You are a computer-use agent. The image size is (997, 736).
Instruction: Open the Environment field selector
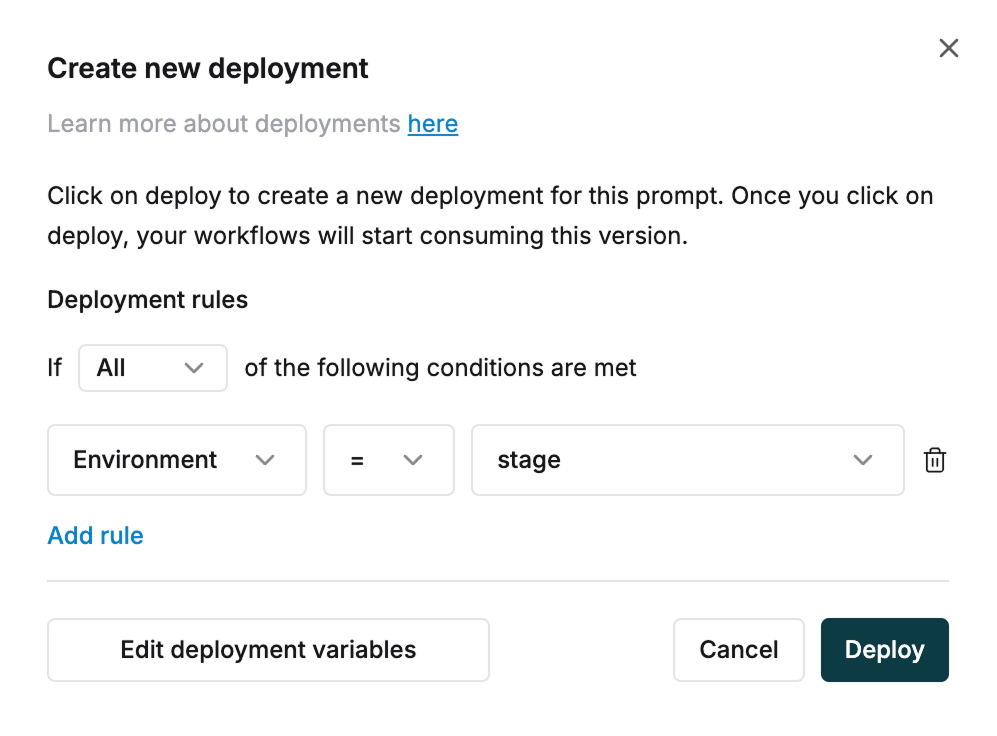tap(176, 460)
